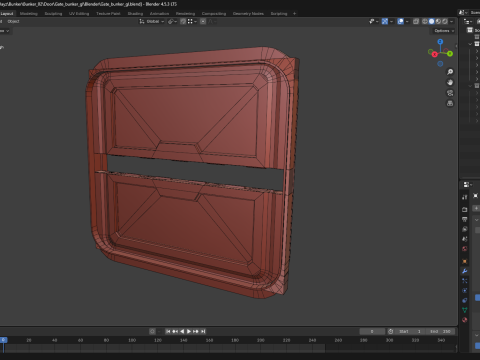The width and height of the screenshot is (480, 360).
Task: Click frame 100 on the timeline ruler
Action: [x=132, y=340]
